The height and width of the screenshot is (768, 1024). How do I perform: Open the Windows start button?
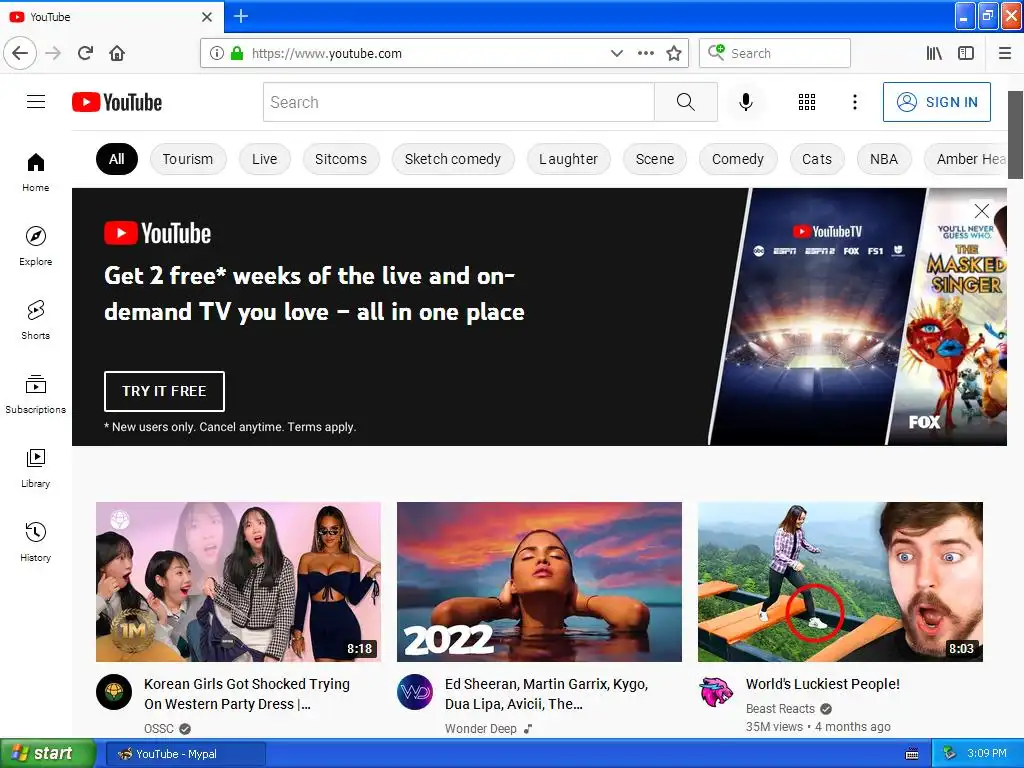(x=47, y=754)
